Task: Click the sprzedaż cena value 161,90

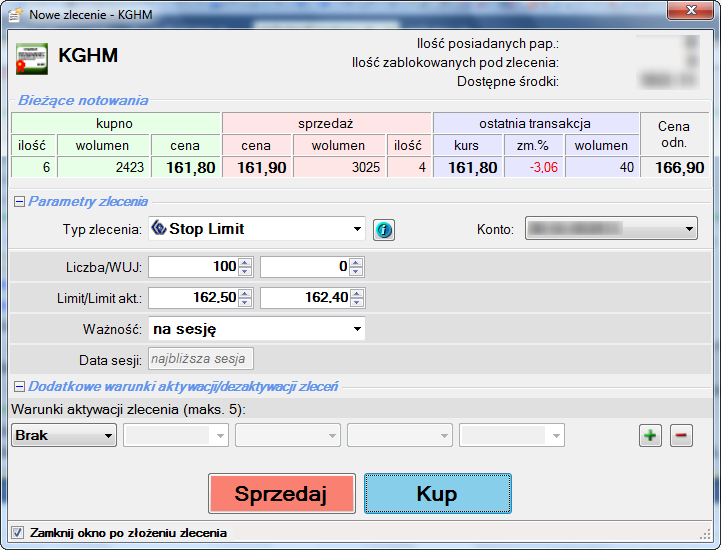Action: click(257, 167)
